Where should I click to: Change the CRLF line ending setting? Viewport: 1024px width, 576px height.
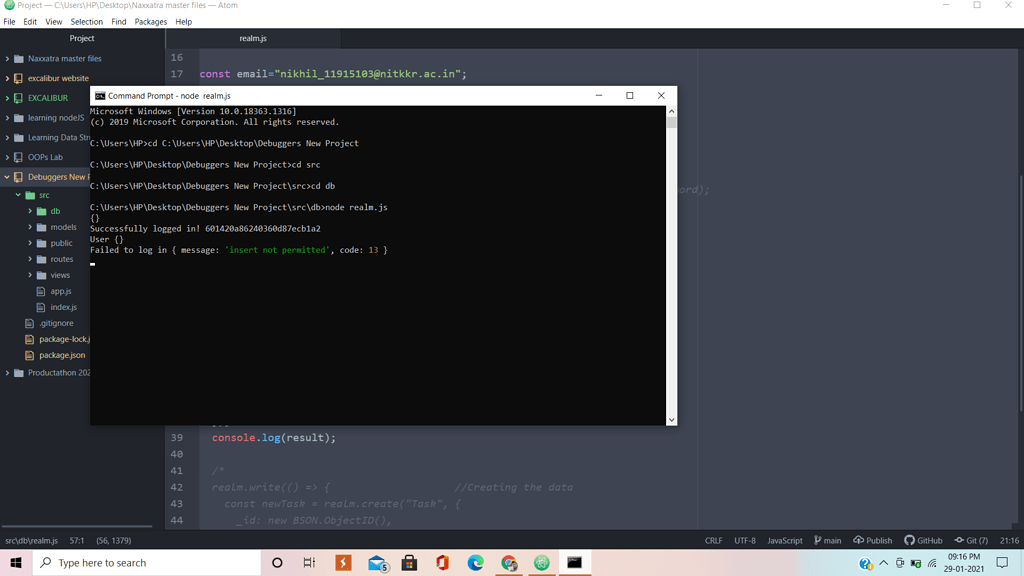(x=713, y=540)
